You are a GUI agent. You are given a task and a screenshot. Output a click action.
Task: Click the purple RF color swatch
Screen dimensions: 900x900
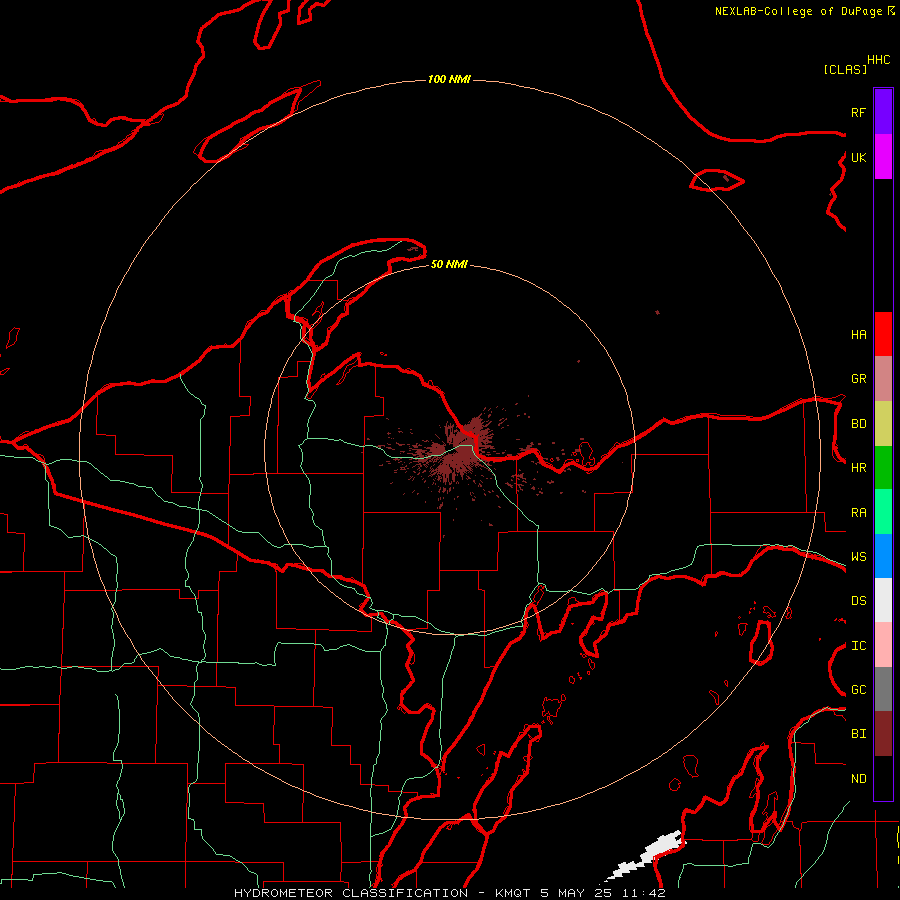[x=883, y=112]
